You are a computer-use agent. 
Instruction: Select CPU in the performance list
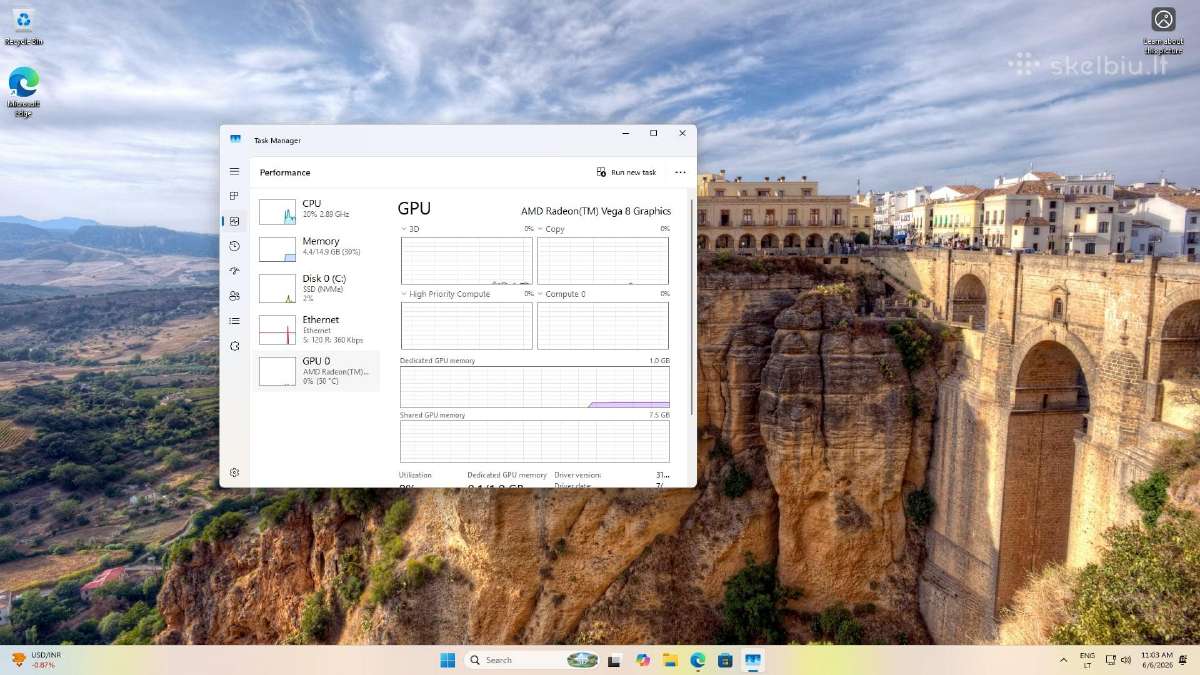click(x=316, y=209)
